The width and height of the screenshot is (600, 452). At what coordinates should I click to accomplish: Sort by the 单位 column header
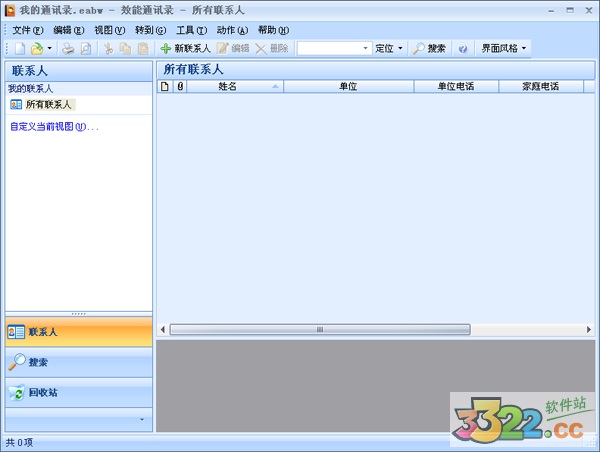click(x=348, y=86)
